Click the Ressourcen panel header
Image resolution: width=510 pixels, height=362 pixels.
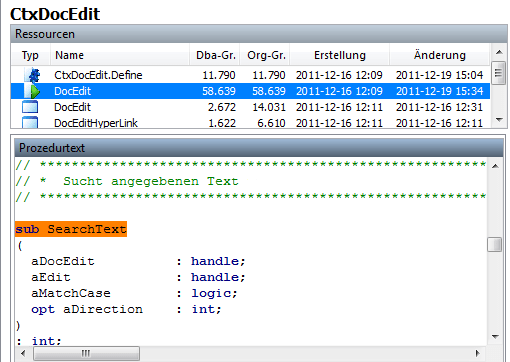(x=259, y=34)
